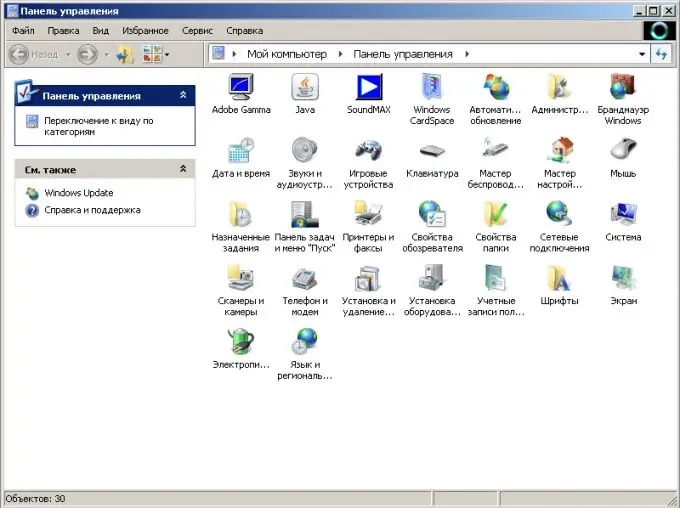The height and width of the screenshot is (508, 680).
Task: Click the address bar refresh button
Action: (661, 54)
